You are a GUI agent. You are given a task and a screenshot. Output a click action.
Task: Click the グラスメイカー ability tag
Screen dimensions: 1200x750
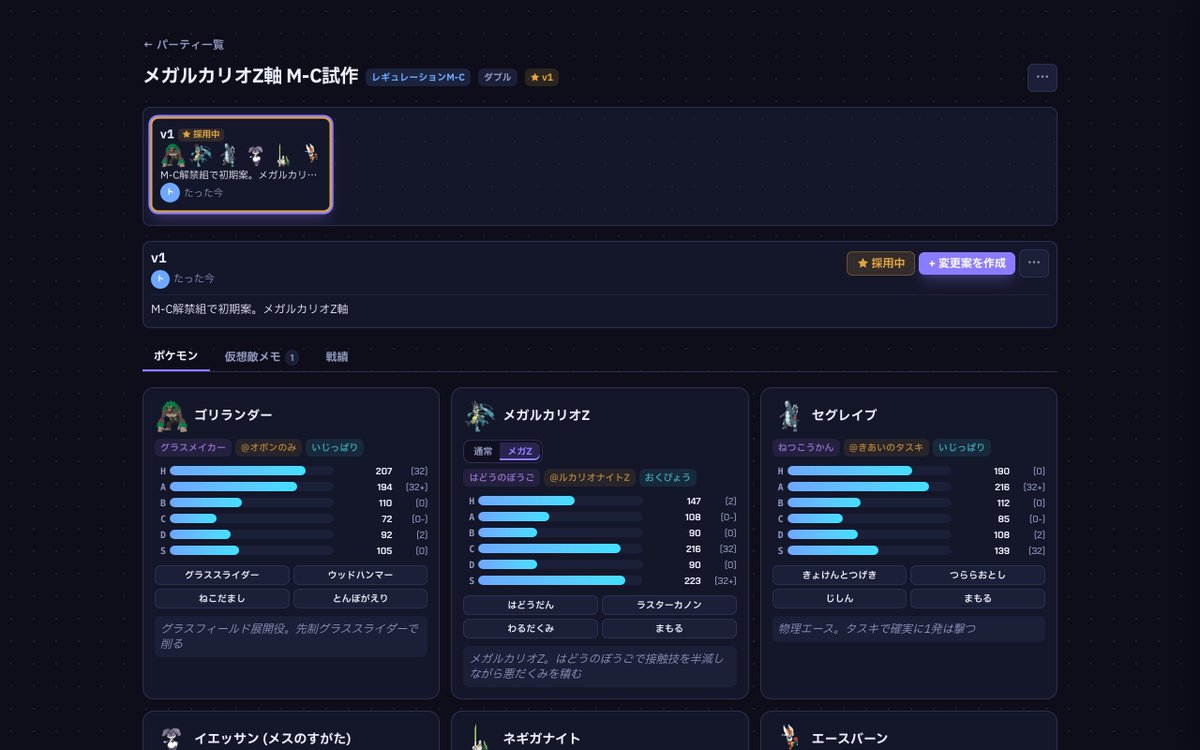[192, 448]
